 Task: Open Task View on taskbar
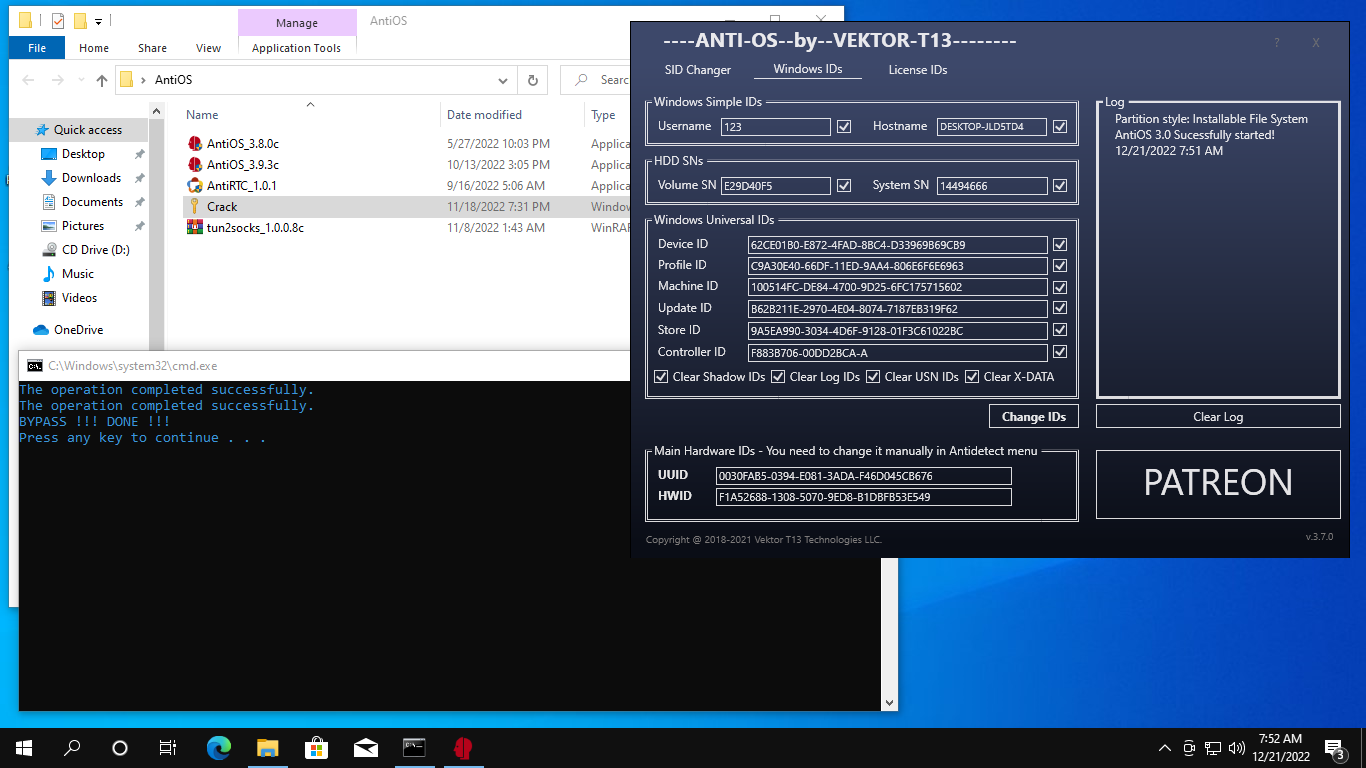coord(168,747)
